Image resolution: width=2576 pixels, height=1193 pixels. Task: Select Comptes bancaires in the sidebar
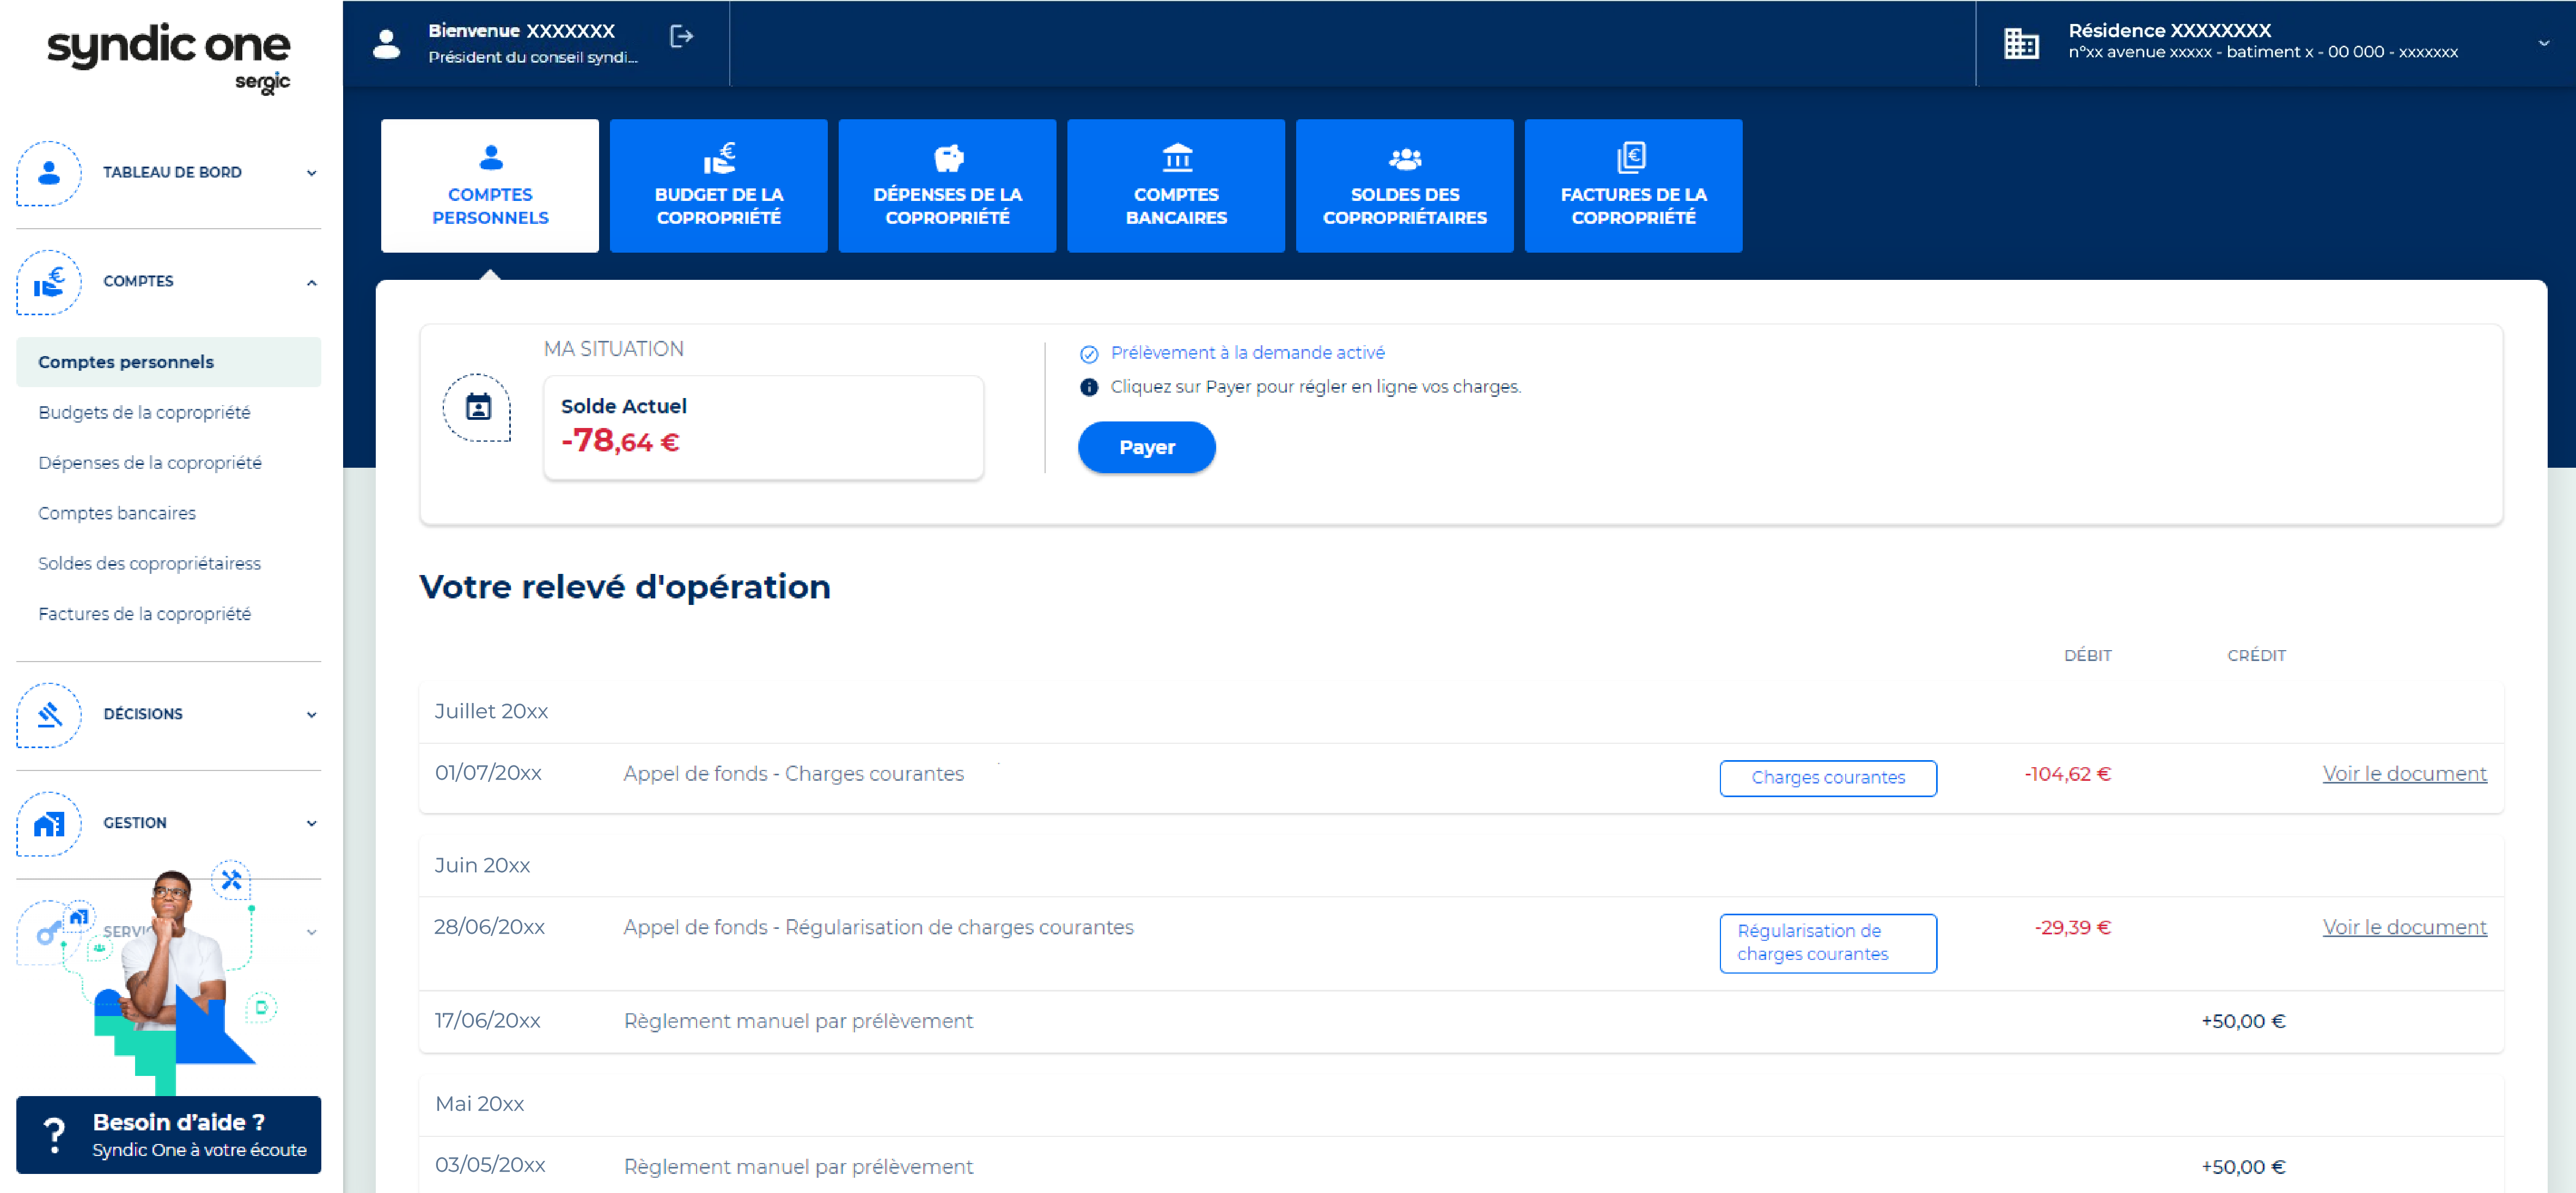tap(117, 513)
